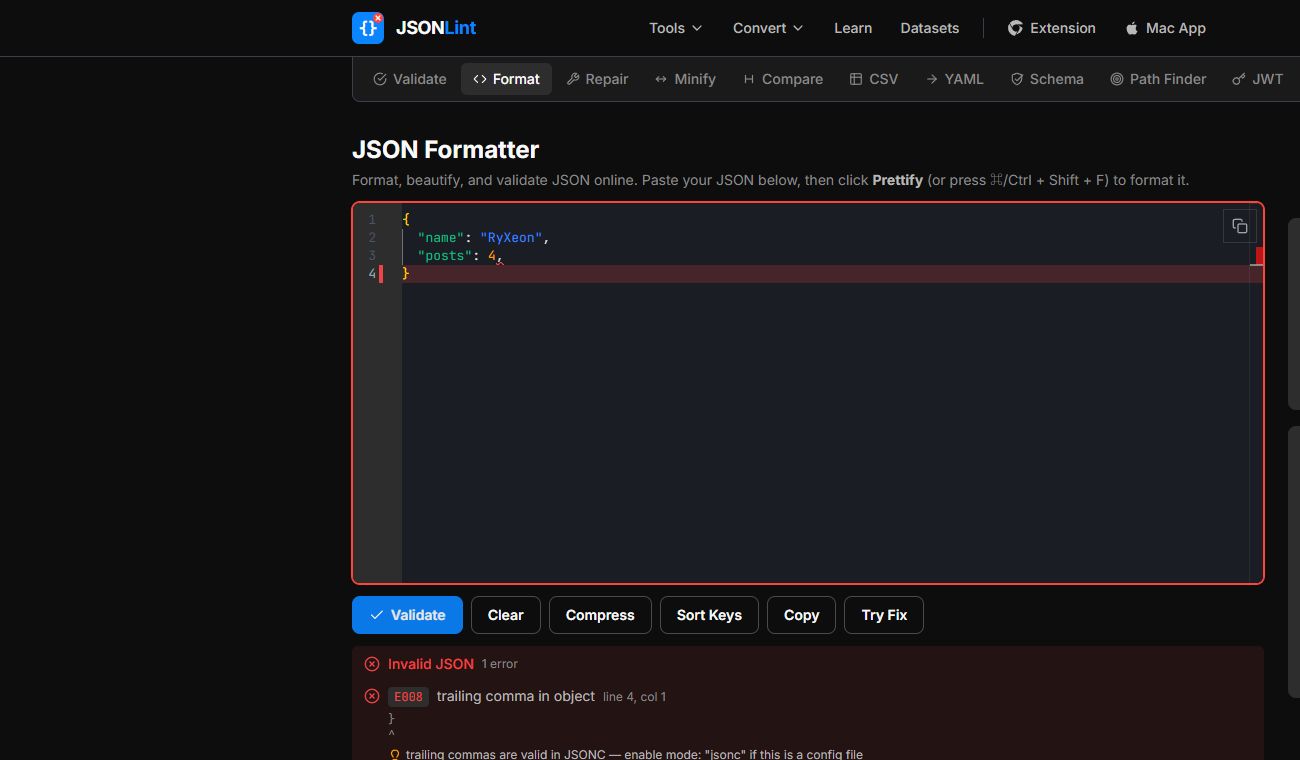Click the Compress button
1300x760 pixels.
click(600, 615)
